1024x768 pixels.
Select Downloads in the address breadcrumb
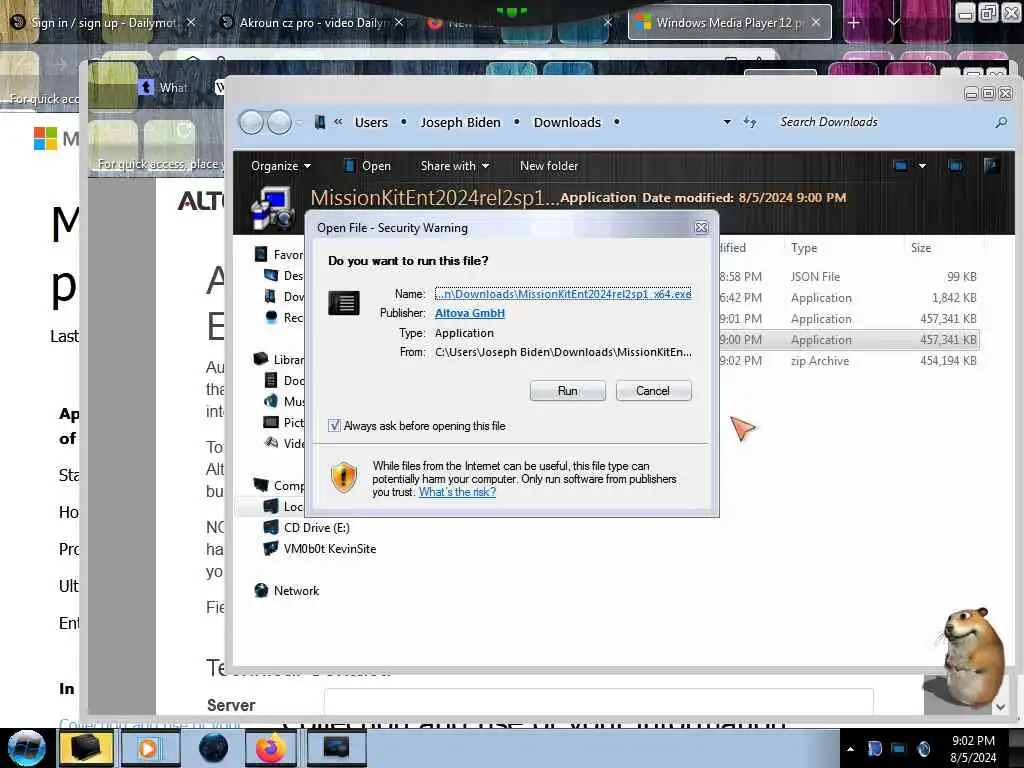coord(567,122)
